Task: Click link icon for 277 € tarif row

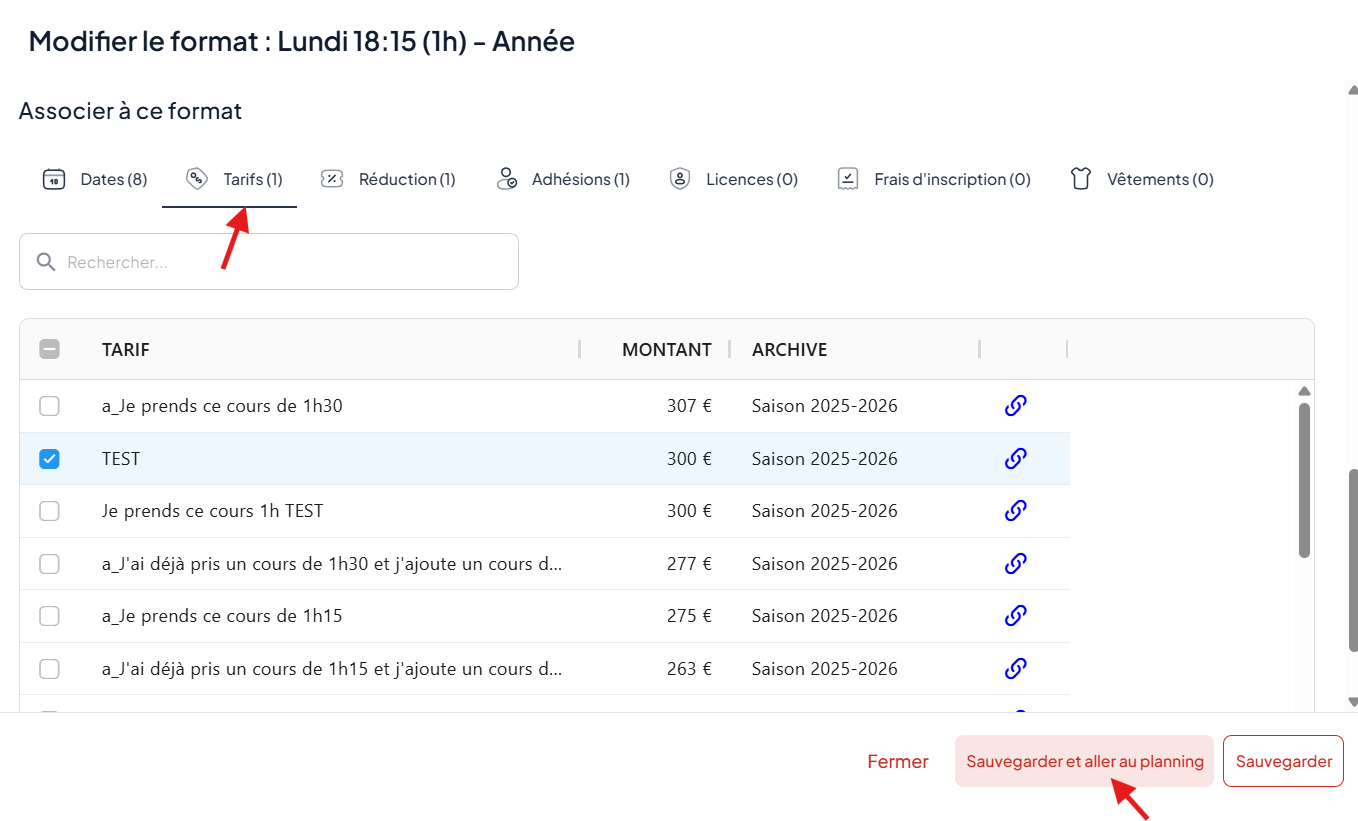Action: pyautogui.click(x=1015, y=563)
